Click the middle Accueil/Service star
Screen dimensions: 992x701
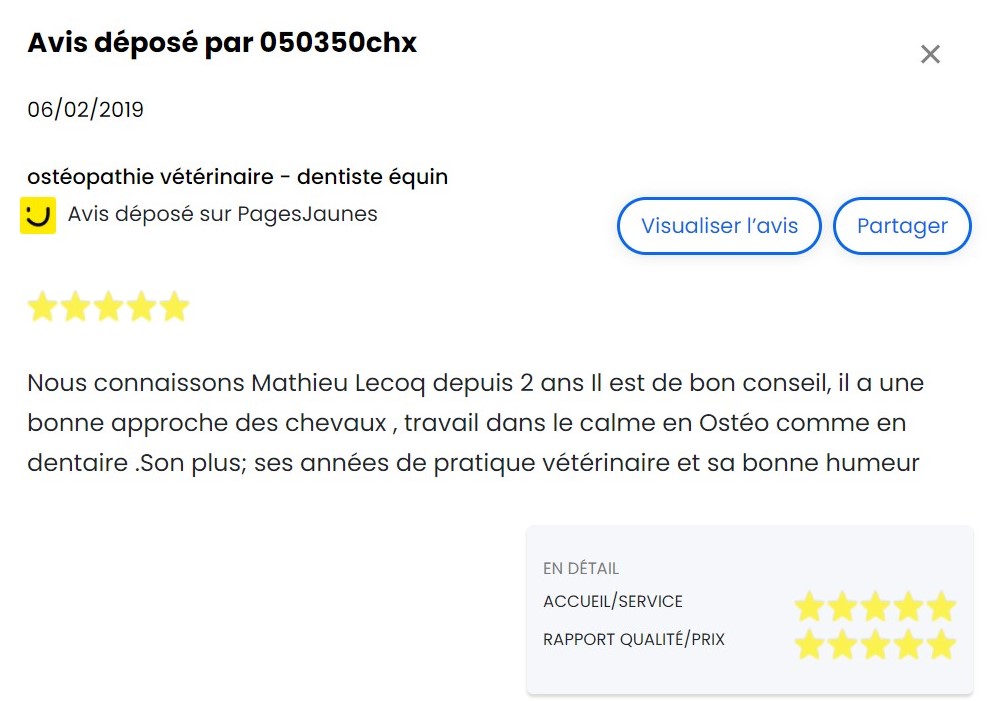pos(875,606)
